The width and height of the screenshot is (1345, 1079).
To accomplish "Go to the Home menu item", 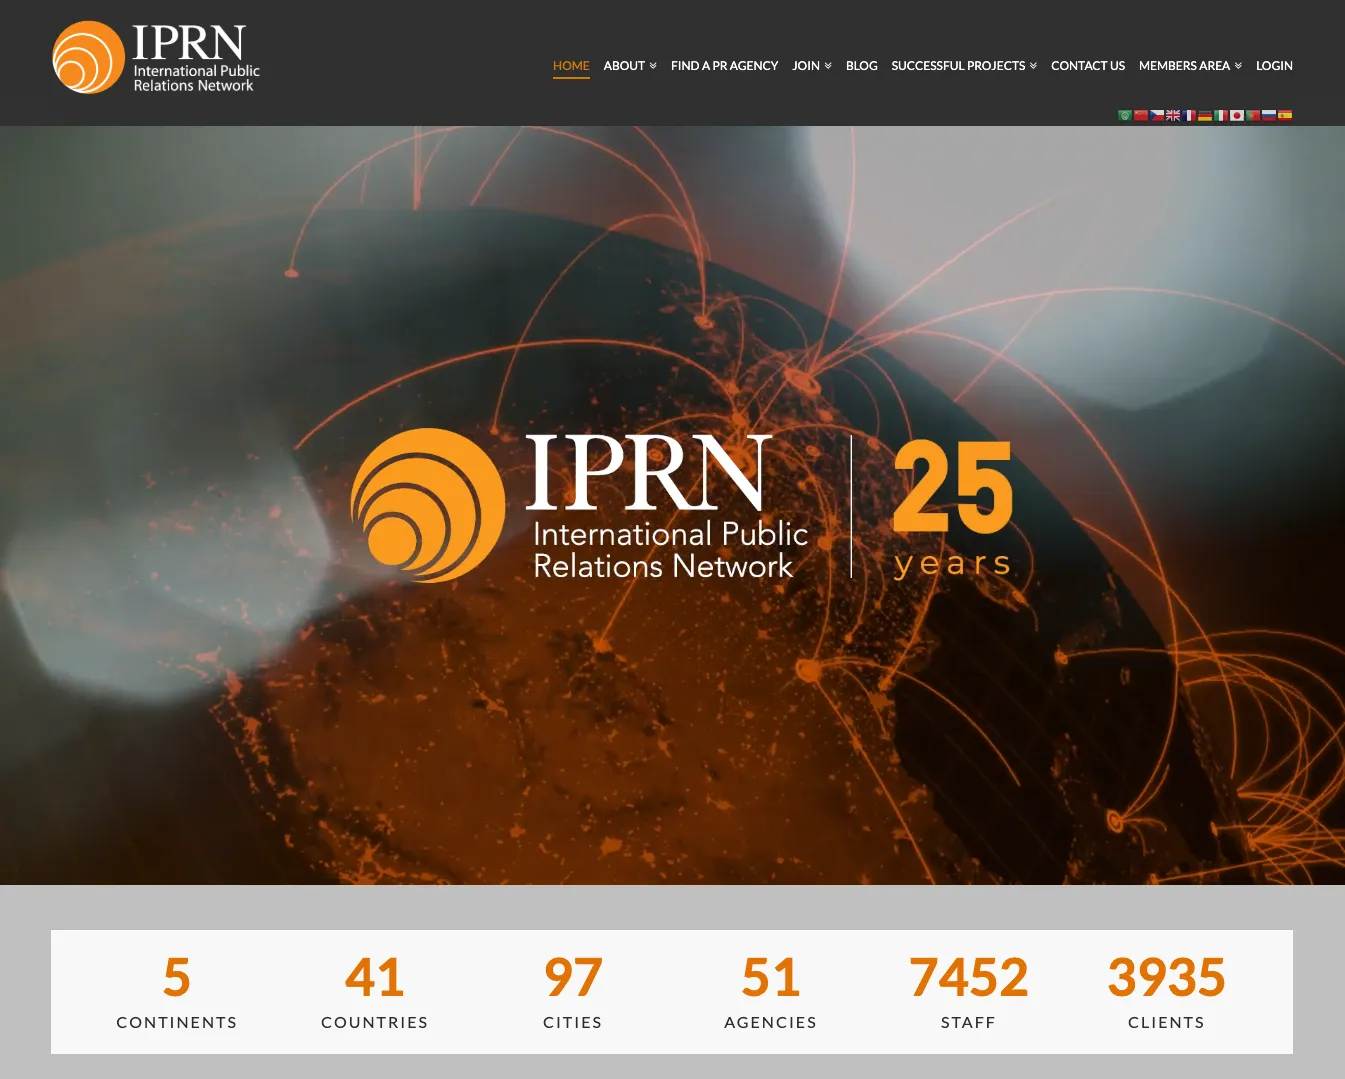I will point(571,66).
